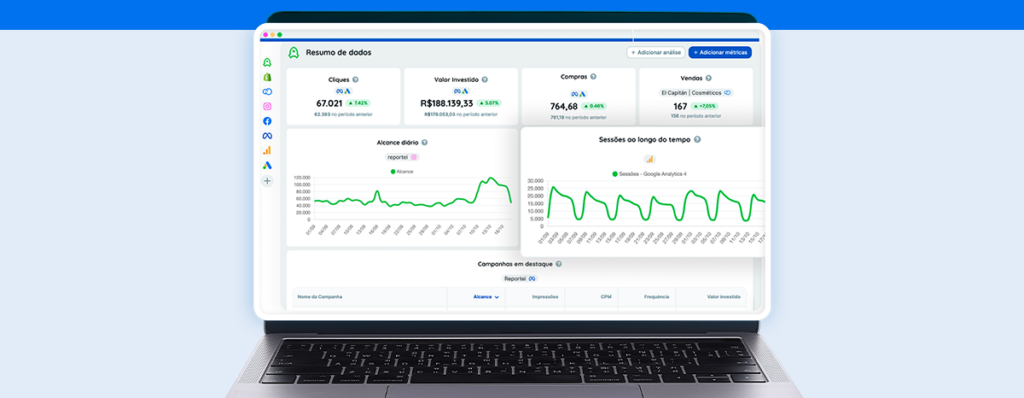The height and width of the screenshot is (398, 1024).
Task: Click the Resumo de dados title
Action: pos(338,52)
